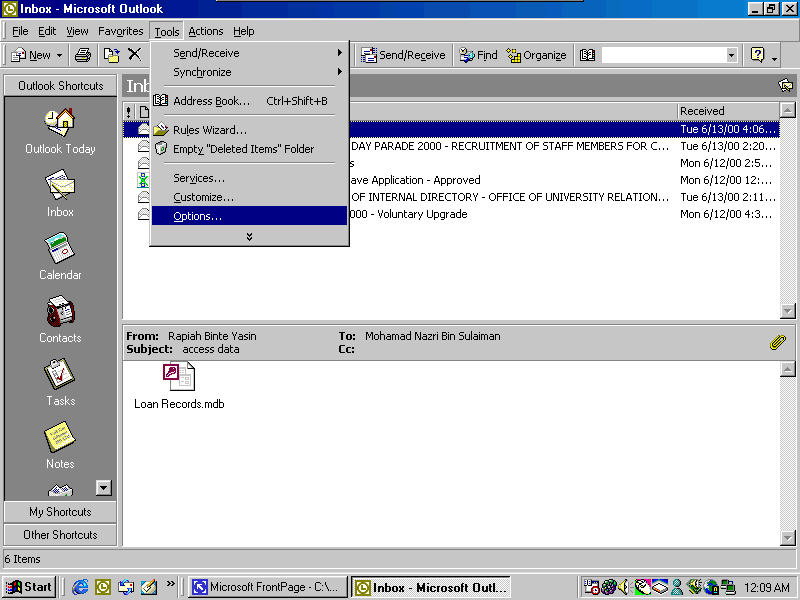800x600 pixels.
Task: Open the Notes shortcut
Action: (x=60, y=445)
